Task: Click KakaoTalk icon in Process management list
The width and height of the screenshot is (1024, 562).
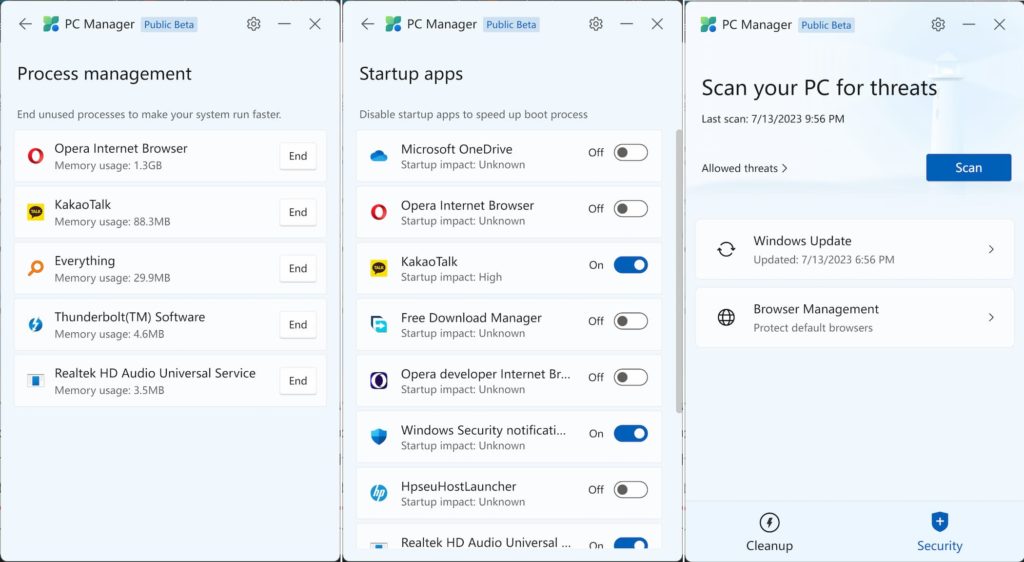Action: [35, 212]
